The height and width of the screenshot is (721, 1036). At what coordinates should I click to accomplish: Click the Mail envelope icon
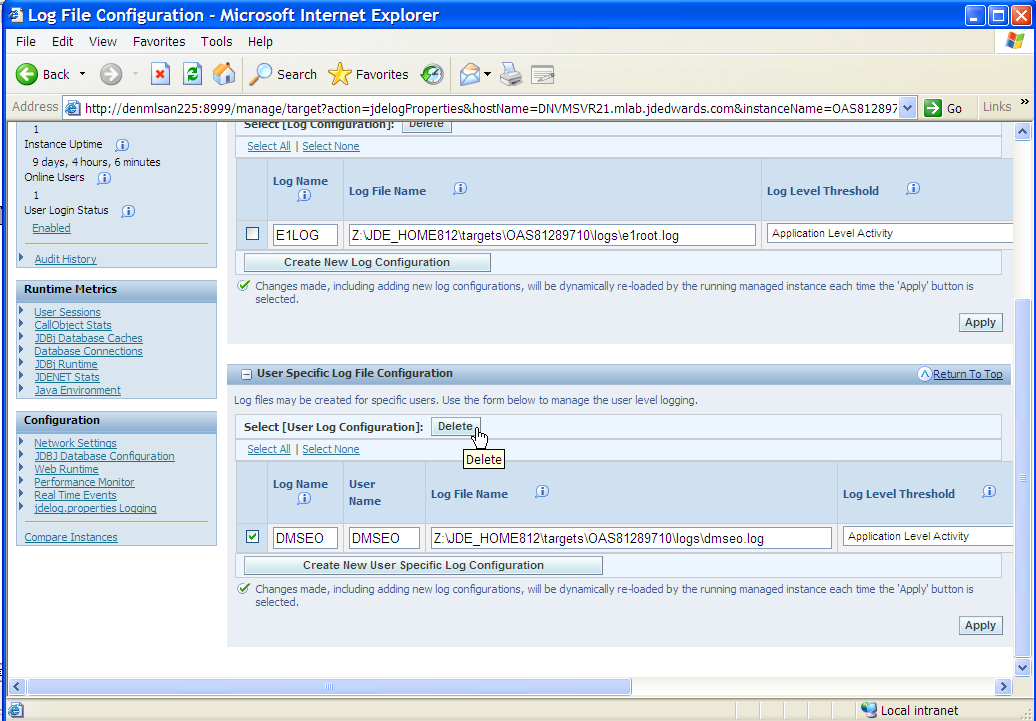(x=470, y=74)
